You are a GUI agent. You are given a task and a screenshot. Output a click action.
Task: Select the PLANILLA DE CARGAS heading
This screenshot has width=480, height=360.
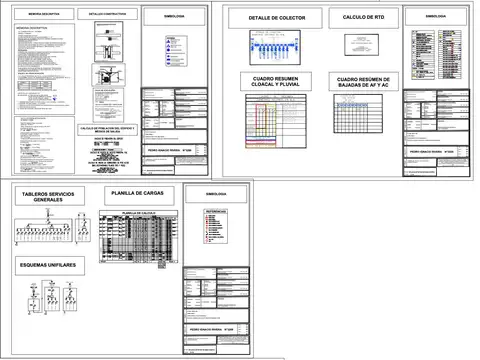click(x=139, y=195)
